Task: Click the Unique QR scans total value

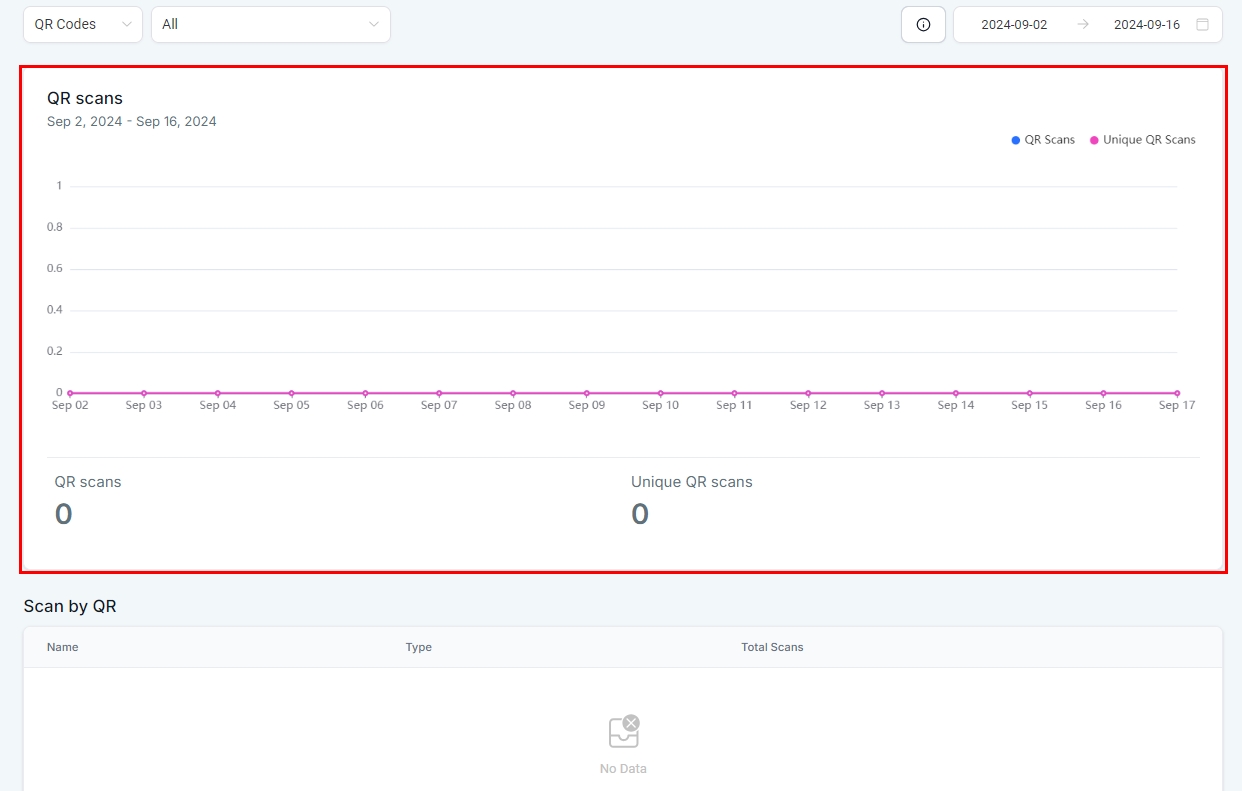Action: (640, 514)
